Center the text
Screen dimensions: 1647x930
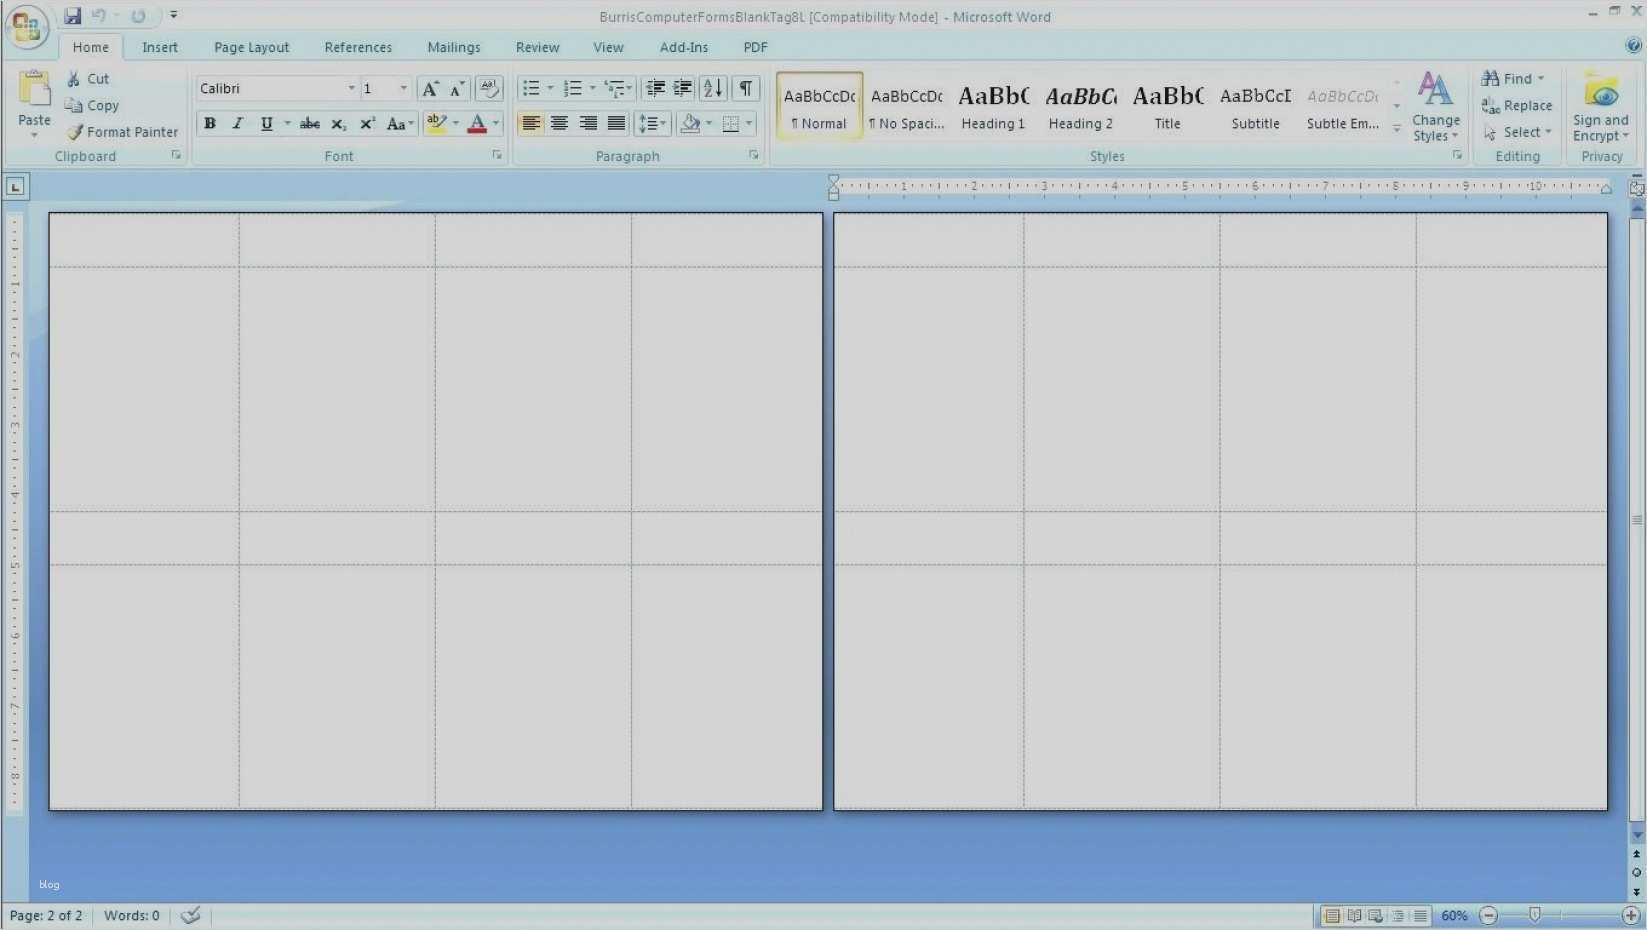click(x=559, y=124)
